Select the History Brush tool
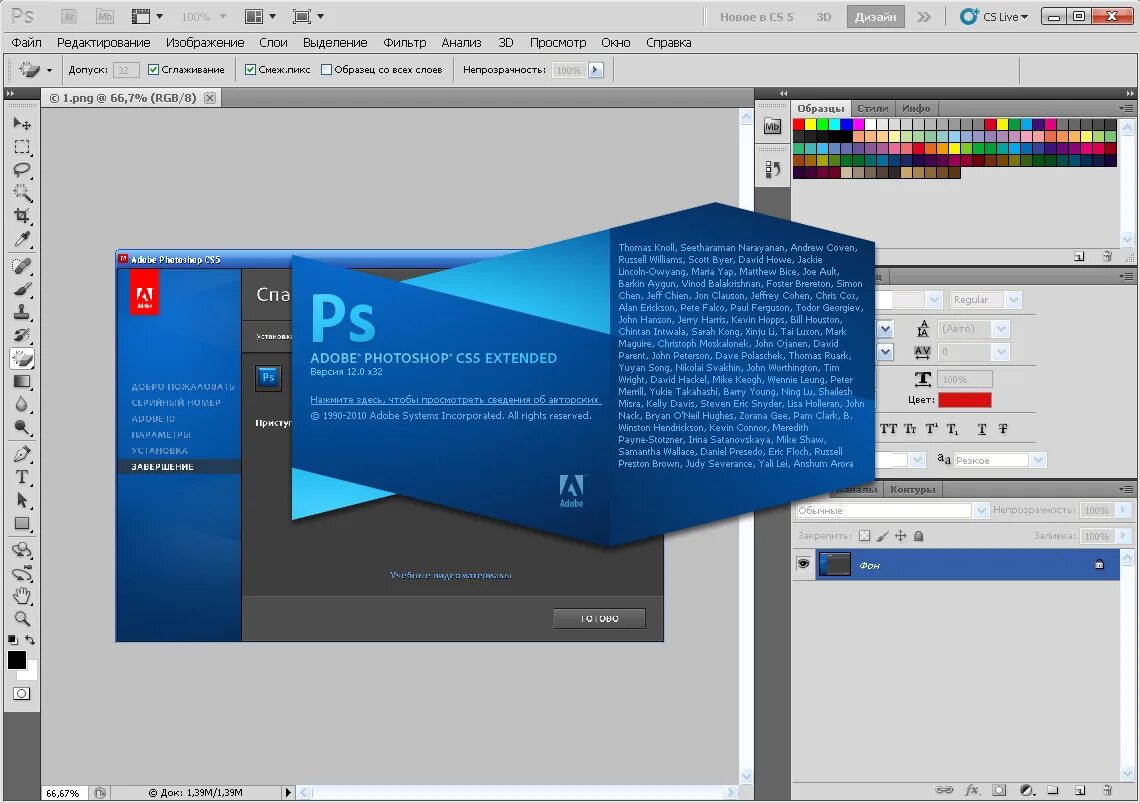The width and height of the screenshot is (1140, 803). pyautogui.click(x=22, y=335)
